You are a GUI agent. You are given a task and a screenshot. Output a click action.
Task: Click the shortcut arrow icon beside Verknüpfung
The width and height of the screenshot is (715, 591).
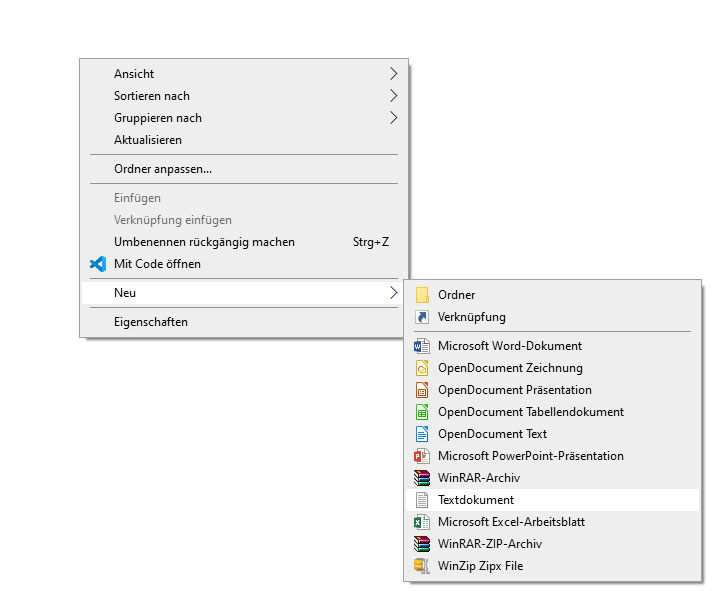click(422, 317)
